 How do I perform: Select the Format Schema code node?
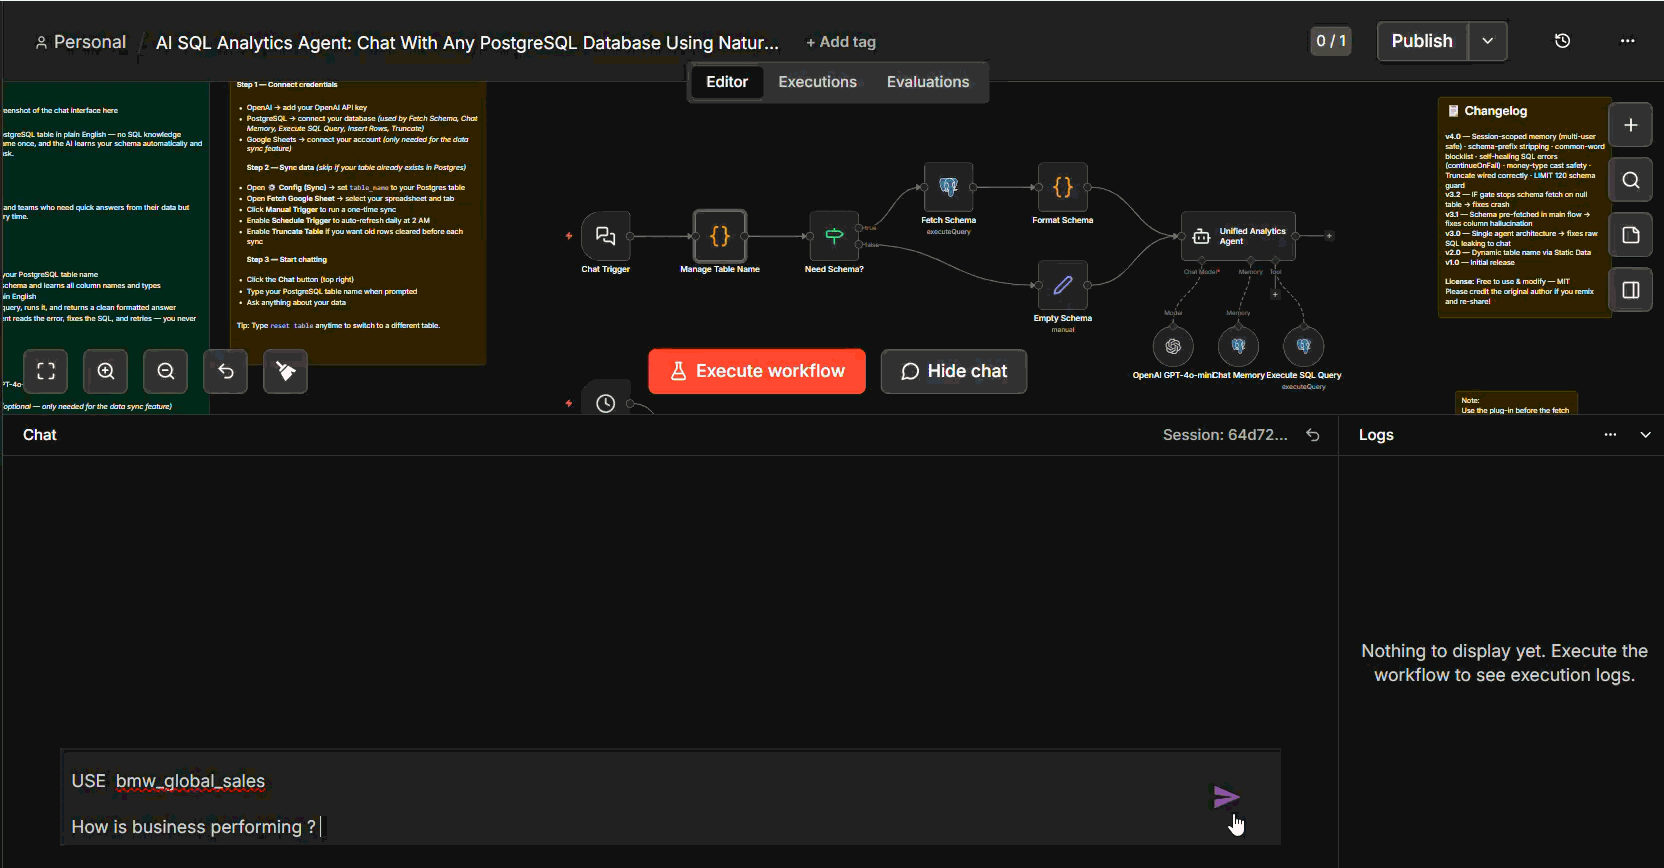click(x=1062, y=187)
